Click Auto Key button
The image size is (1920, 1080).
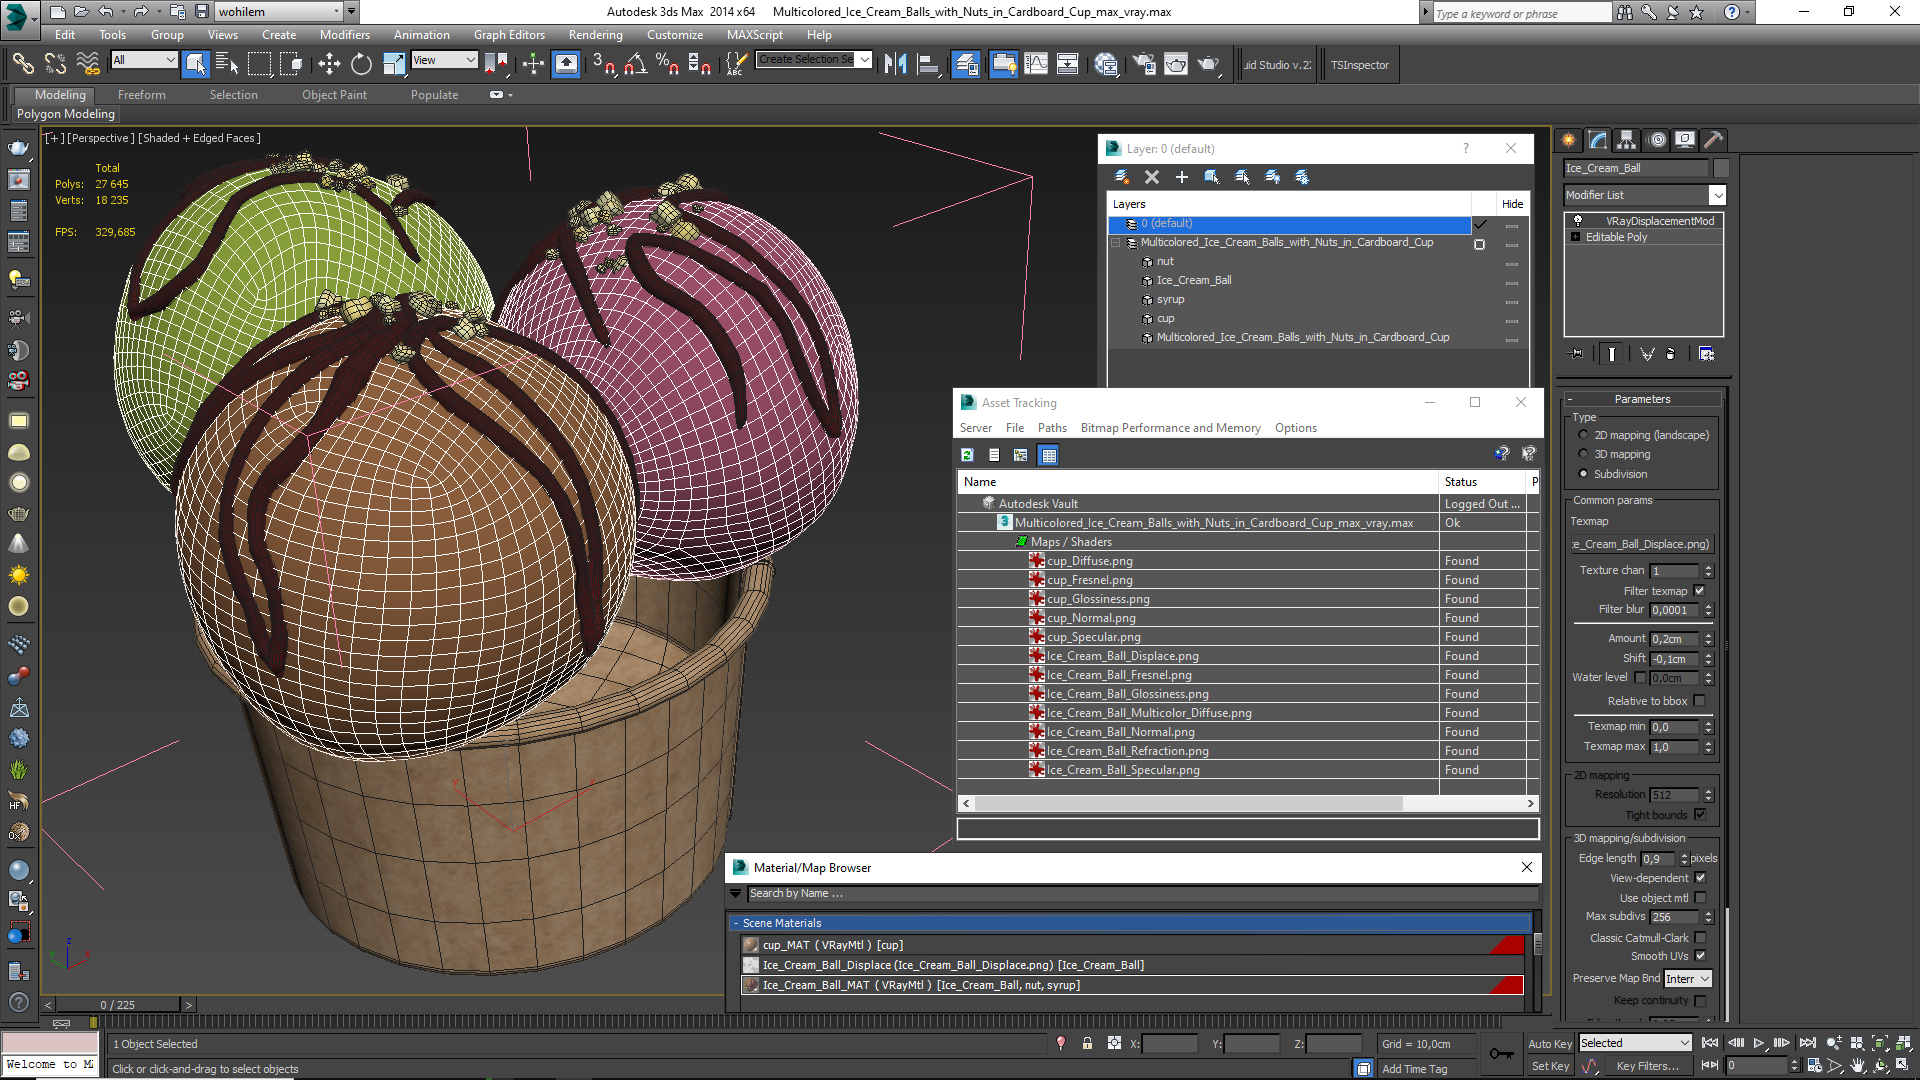1550,1044
